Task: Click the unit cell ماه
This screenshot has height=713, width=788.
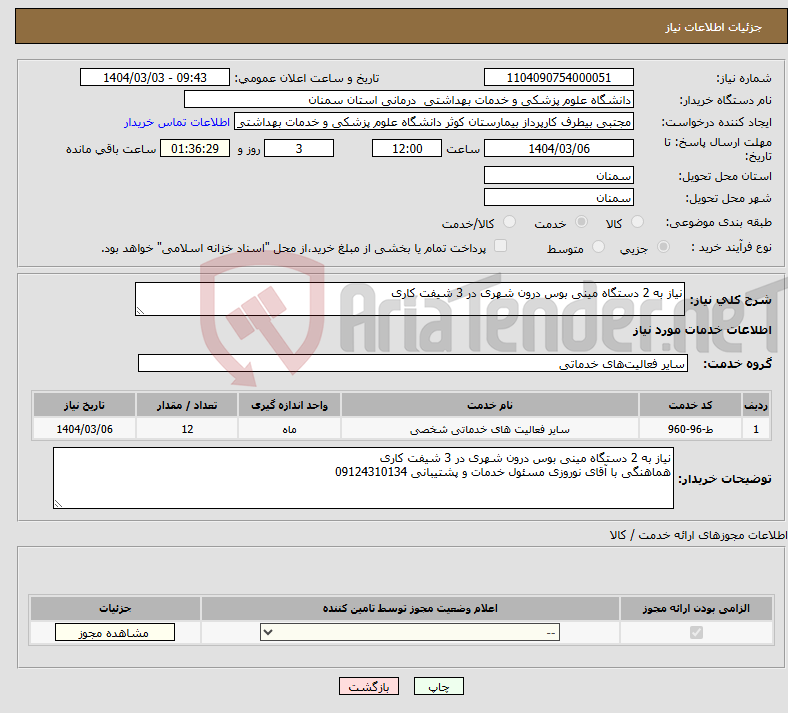Action: [289, 429]
